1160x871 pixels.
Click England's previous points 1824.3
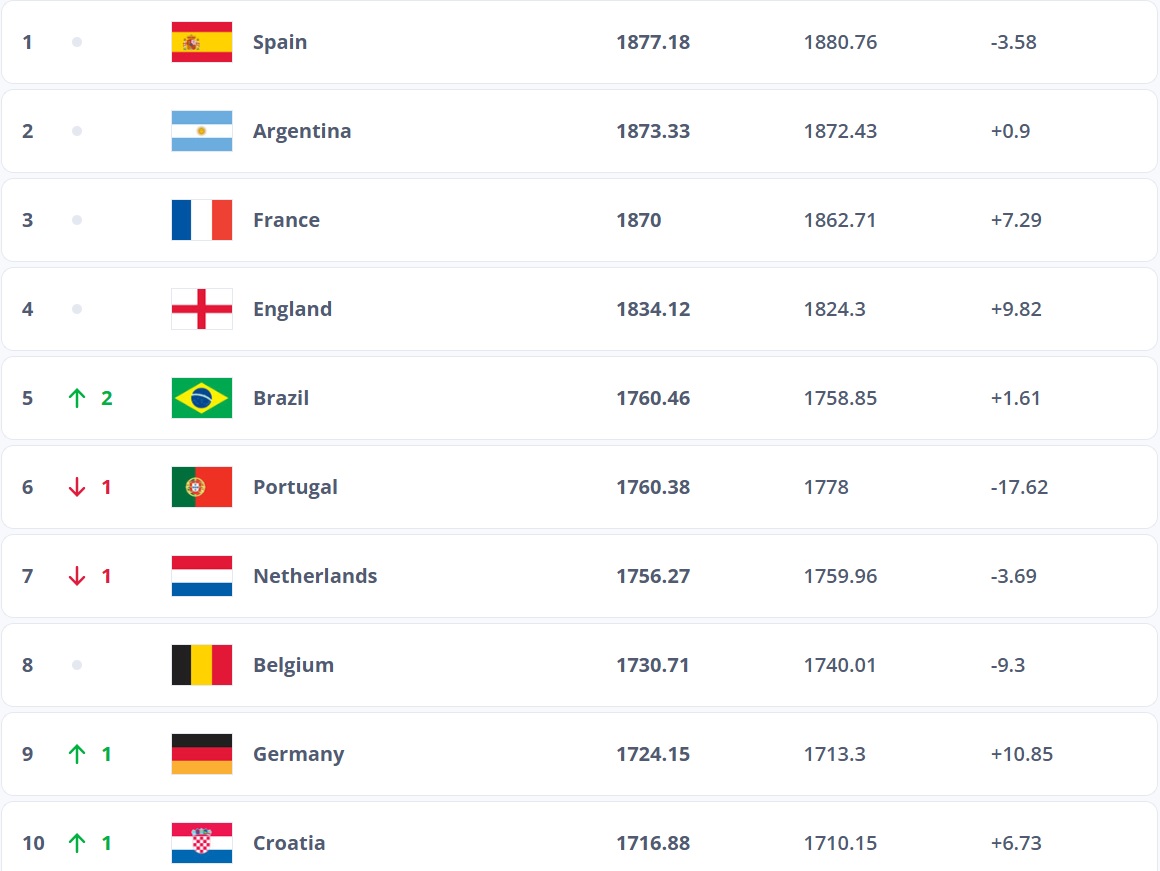pyautogui.click(x=835, y=309)
